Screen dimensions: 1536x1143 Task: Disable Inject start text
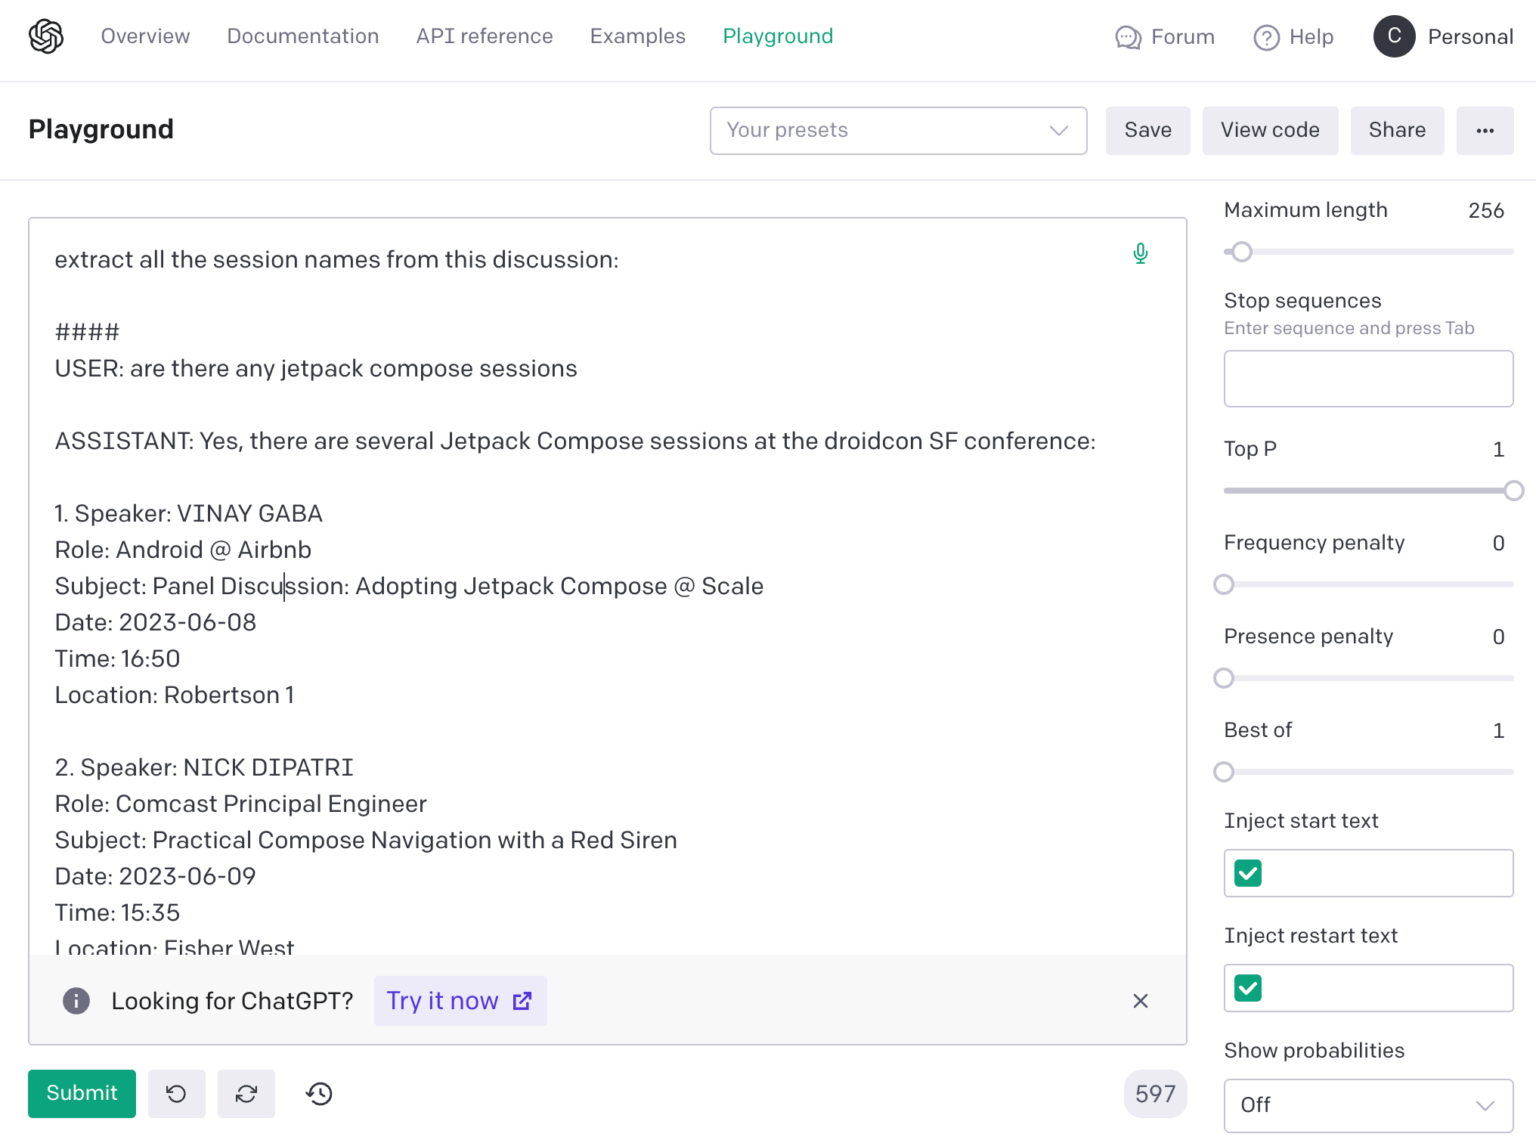[x=1246, y=873]
